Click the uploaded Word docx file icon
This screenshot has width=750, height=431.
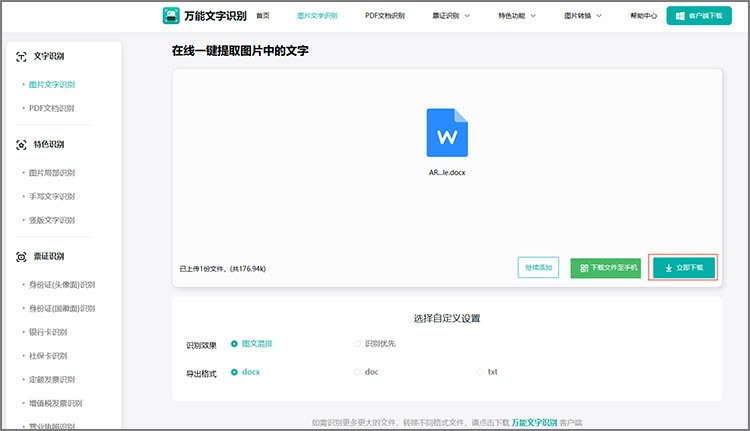447,133
